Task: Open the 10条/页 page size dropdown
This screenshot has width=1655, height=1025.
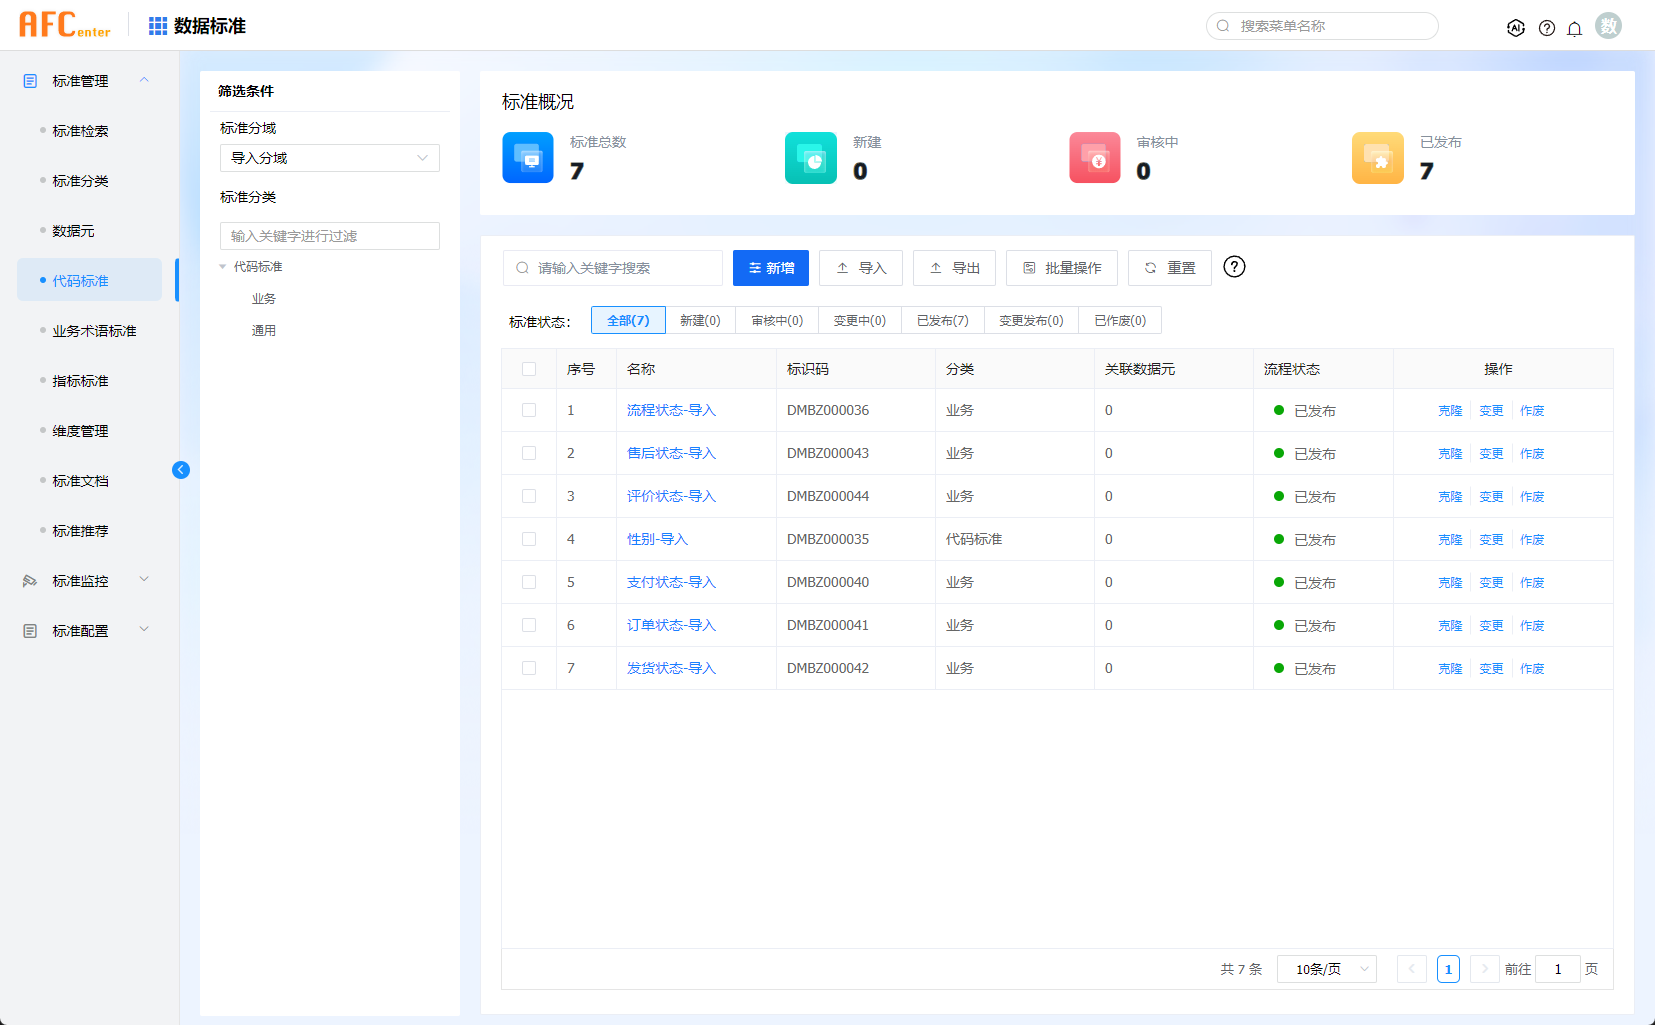Action: point(1326,969)
